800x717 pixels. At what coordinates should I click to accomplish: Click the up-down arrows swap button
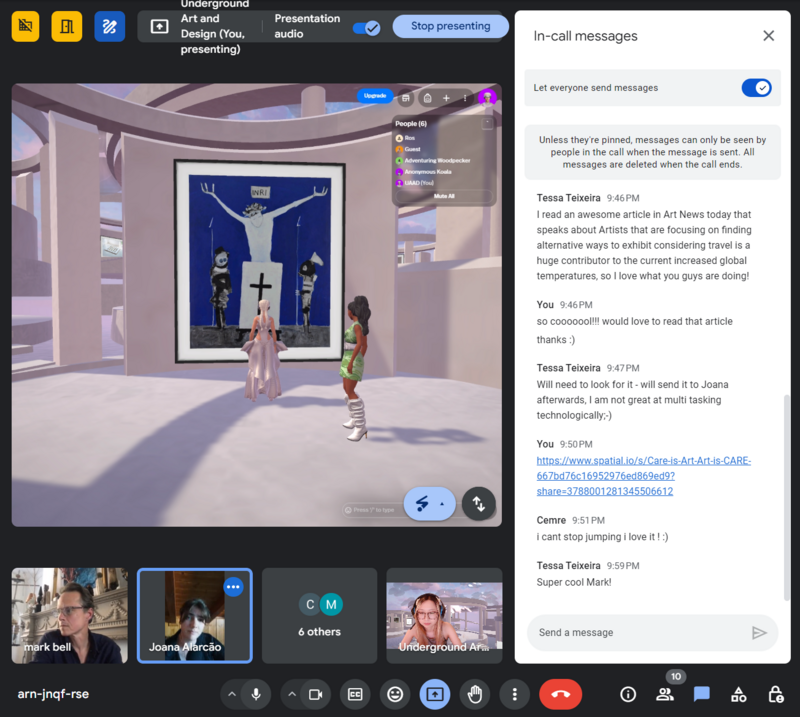pos(479,504)
